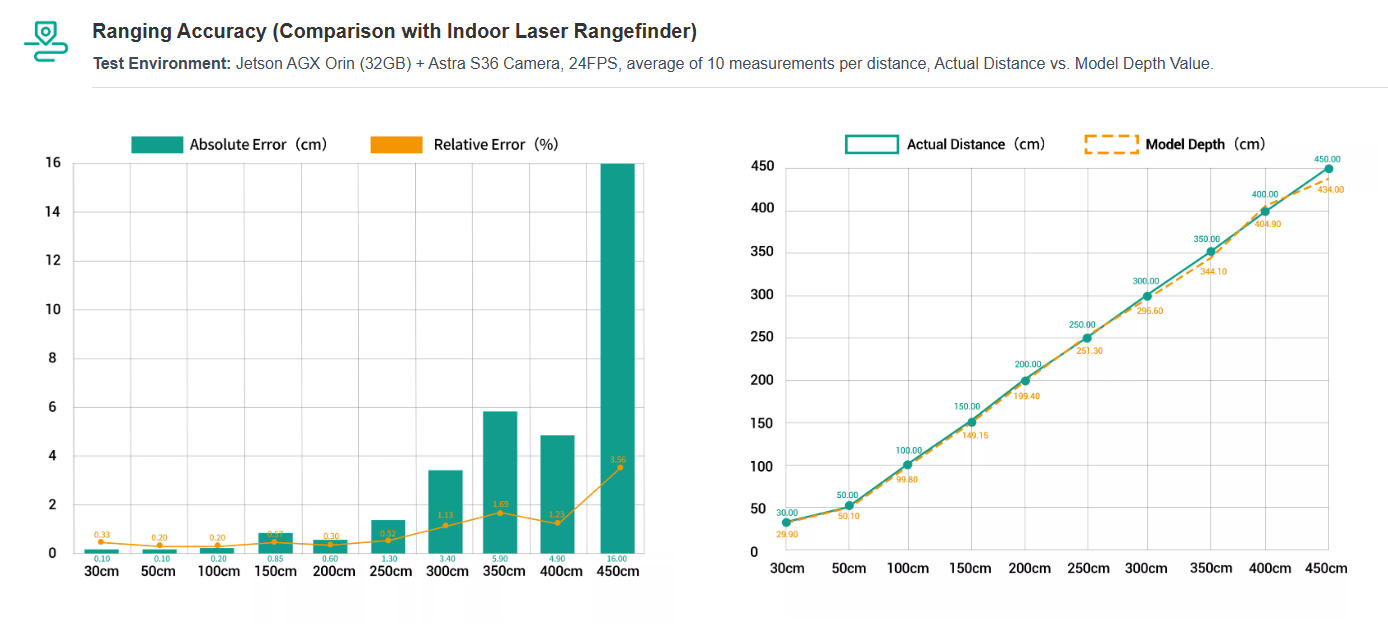This screenshot has height=637, width=1388.
Task: Click the 12 tick on the bar chart y-axis
Action: point(53,261)
